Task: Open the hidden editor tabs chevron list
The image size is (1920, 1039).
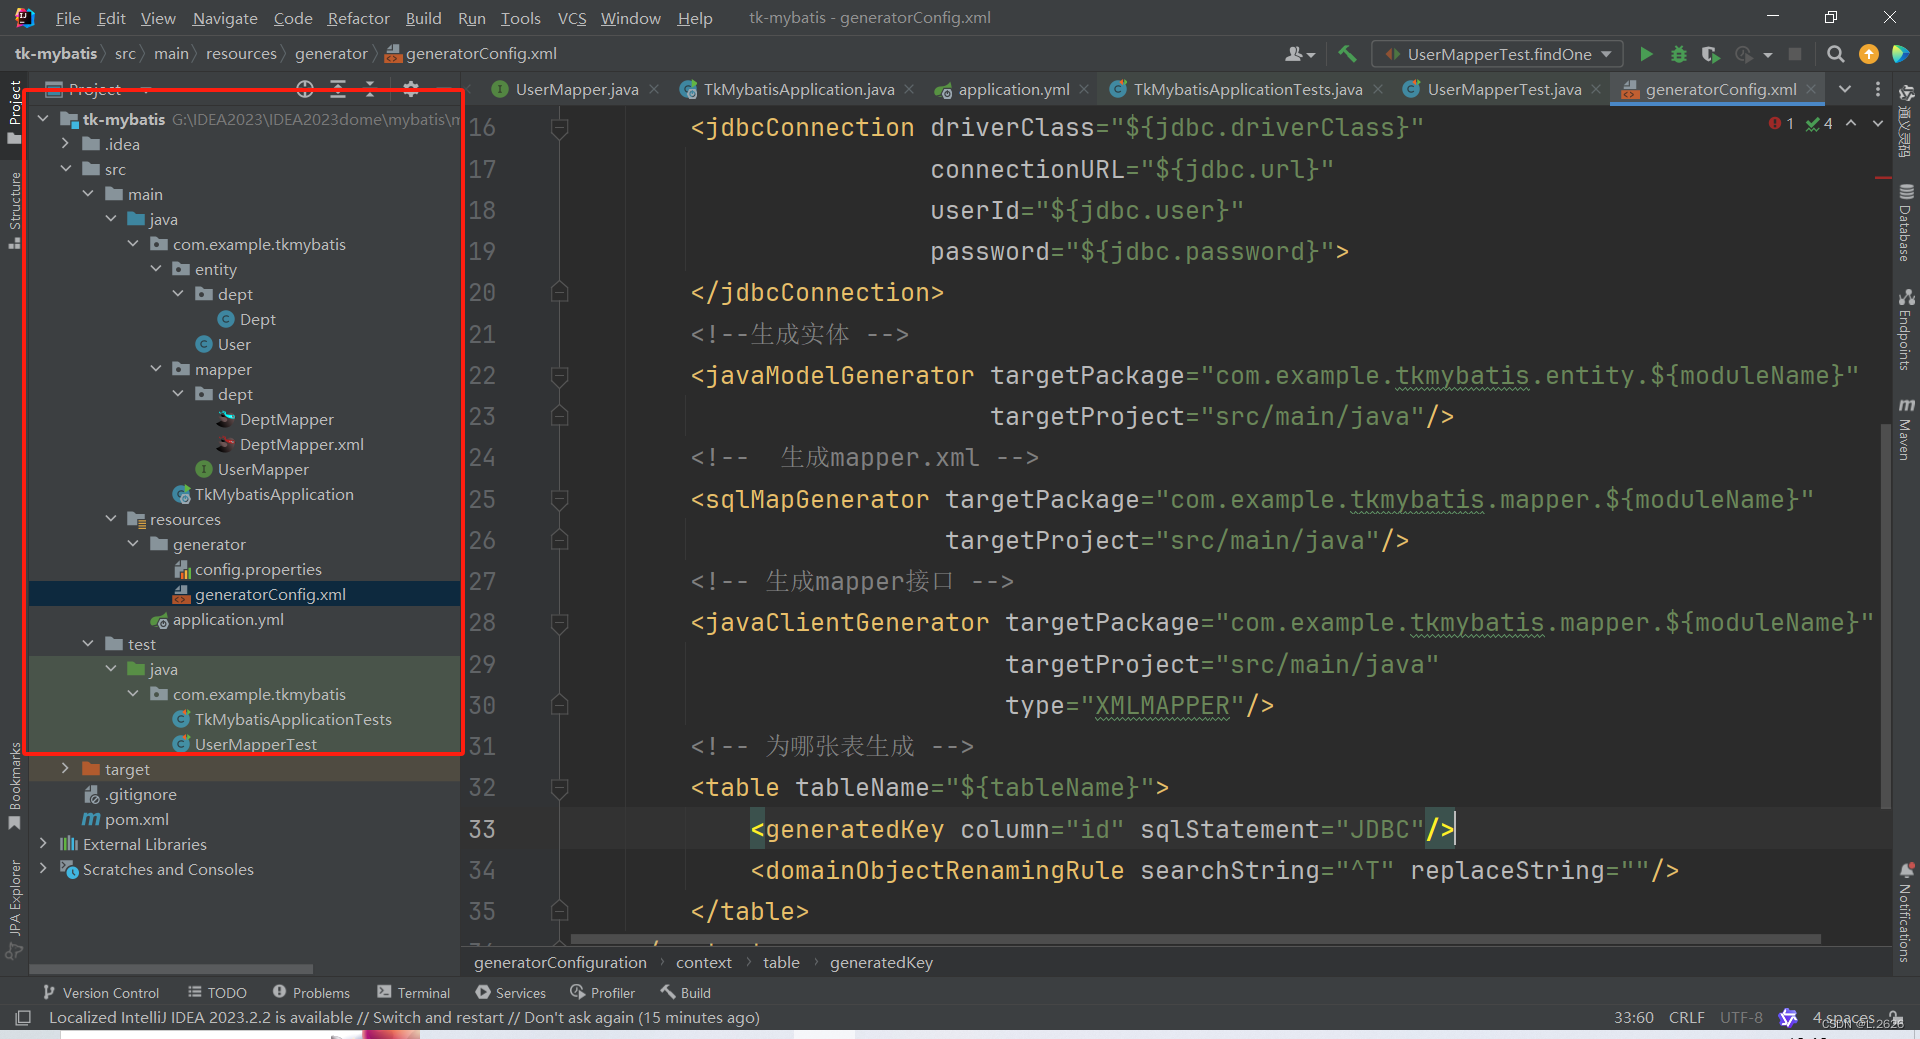Action: pos(1845,89)
